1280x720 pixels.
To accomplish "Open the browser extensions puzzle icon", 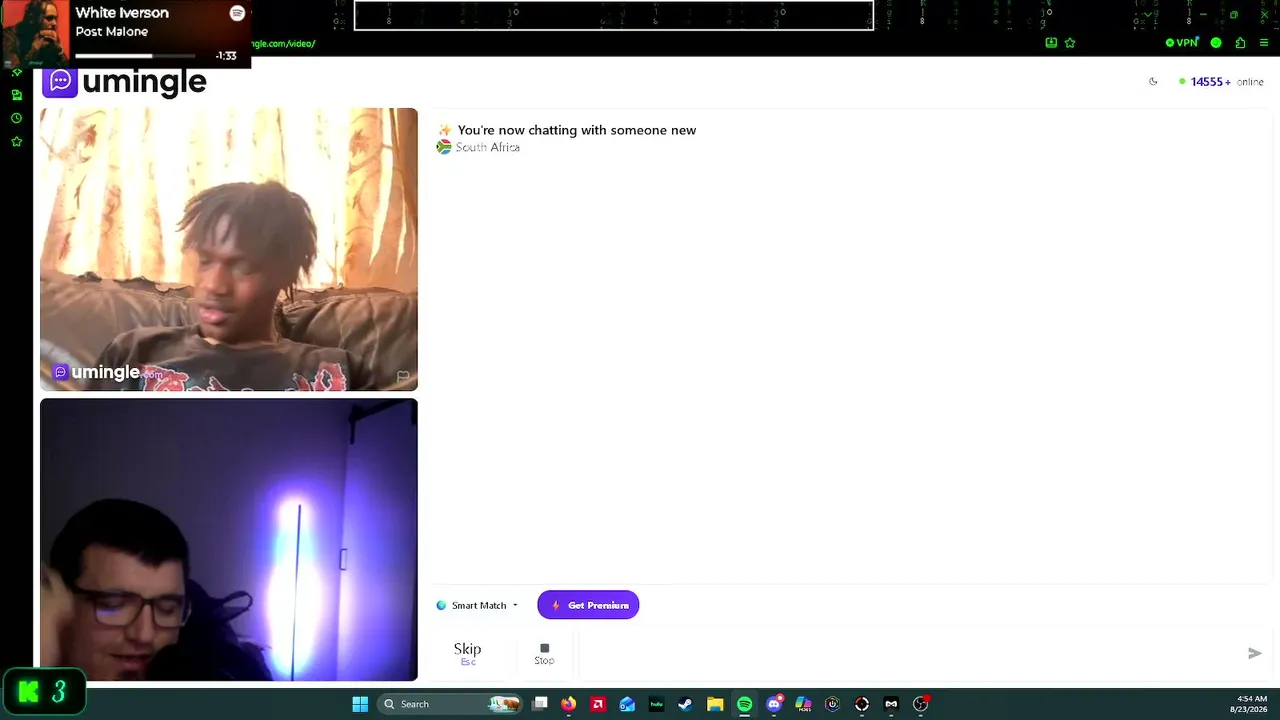I will (1240, 43).
